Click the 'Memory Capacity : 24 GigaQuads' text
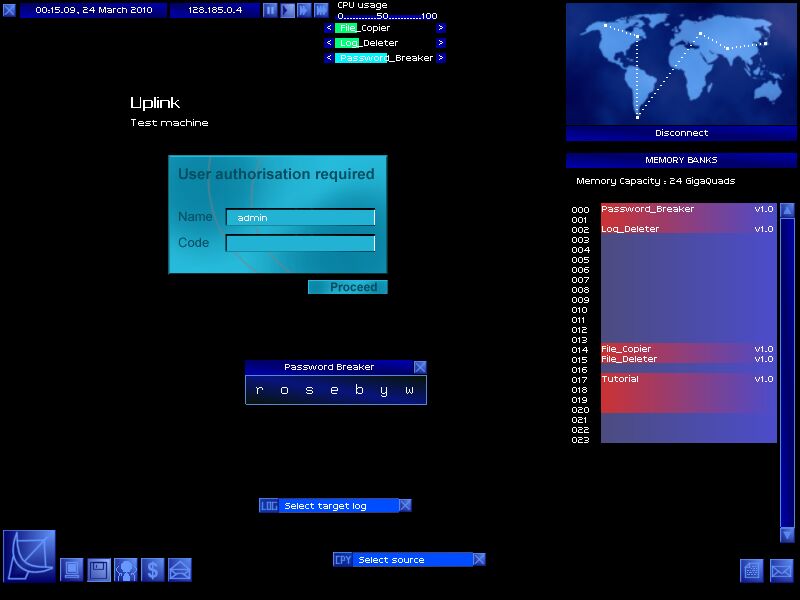 [656, 181]
